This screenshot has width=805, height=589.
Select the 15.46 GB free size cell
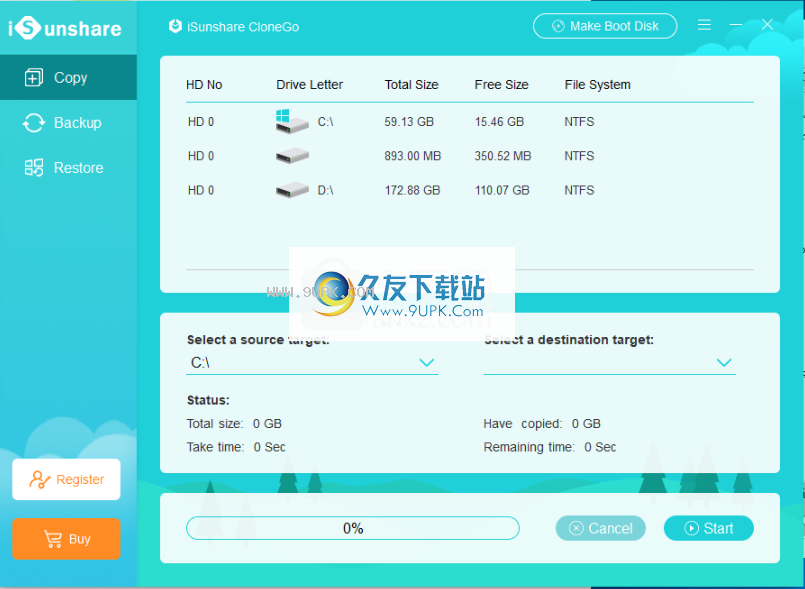click(499, 122)
